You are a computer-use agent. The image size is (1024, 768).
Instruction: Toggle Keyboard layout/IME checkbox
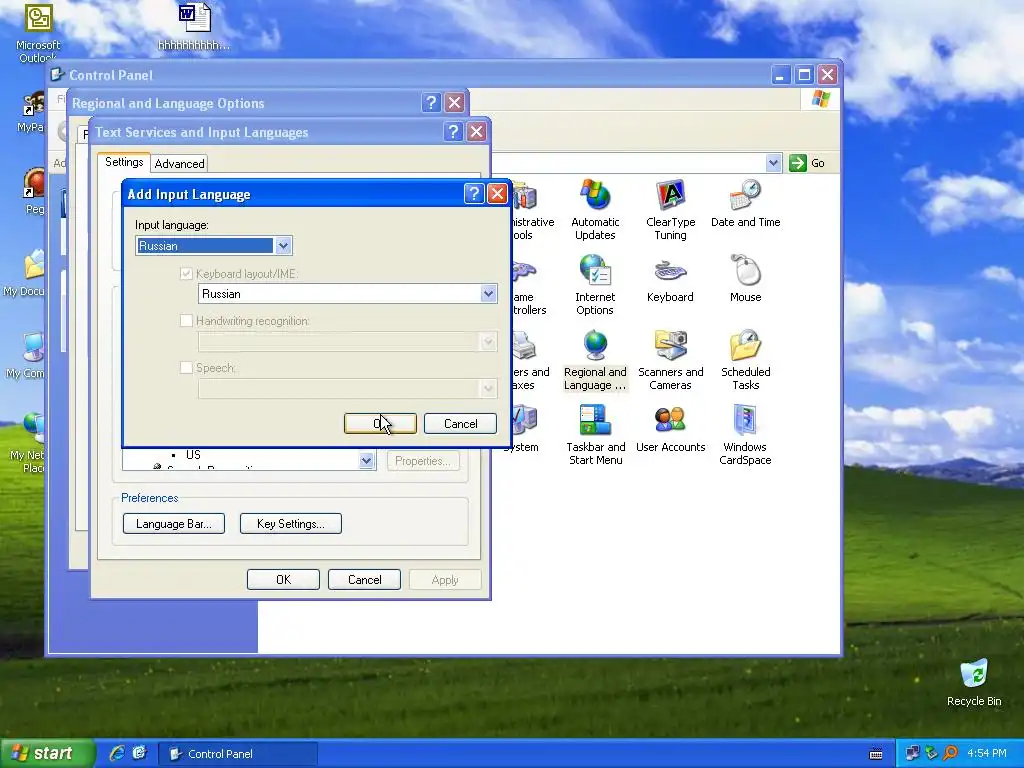pos(186,274)
